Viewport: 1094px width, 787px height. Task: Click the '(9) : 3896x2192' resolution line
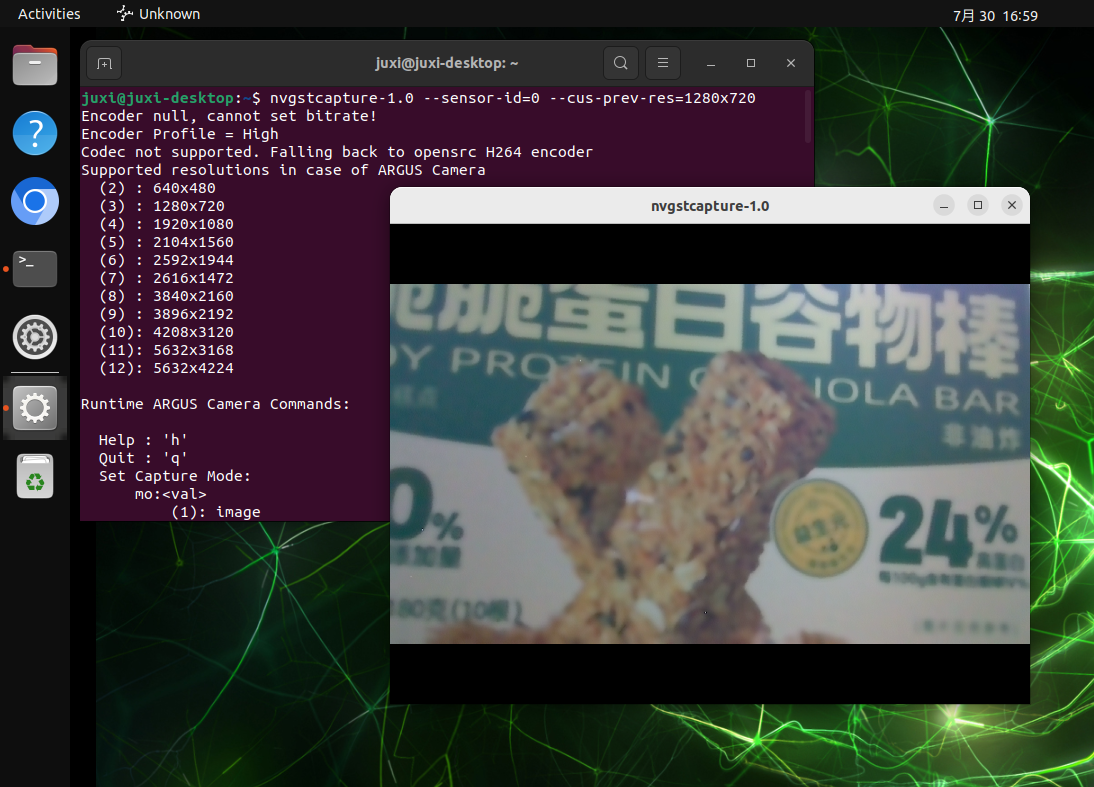[x=166, y=315]
